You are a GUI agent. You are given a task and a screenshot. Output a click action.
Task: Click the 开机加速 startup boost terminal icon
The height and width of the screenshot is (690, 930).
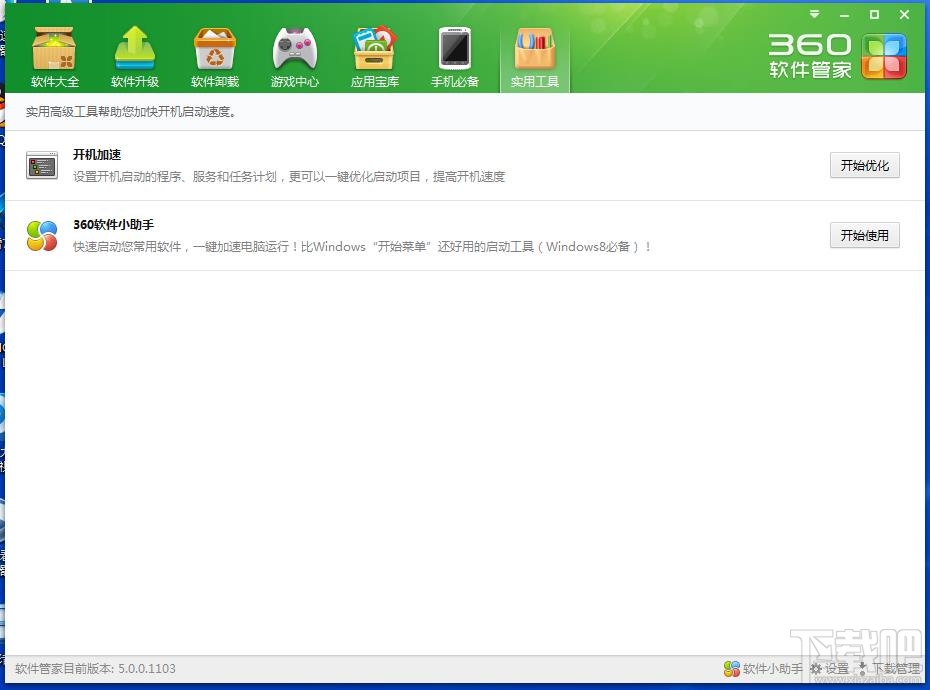click(41, 165)
